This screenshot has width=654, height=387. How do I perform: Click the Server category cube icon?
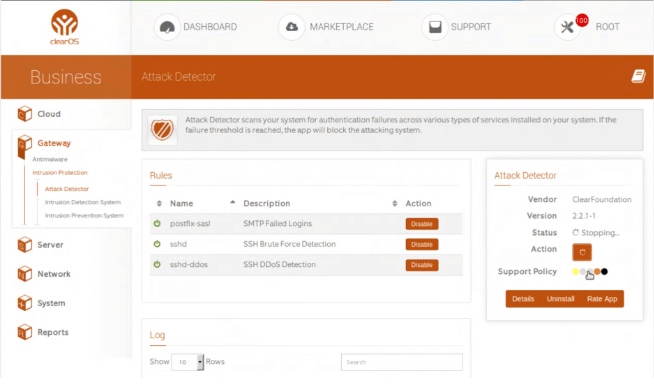point(25,245)
